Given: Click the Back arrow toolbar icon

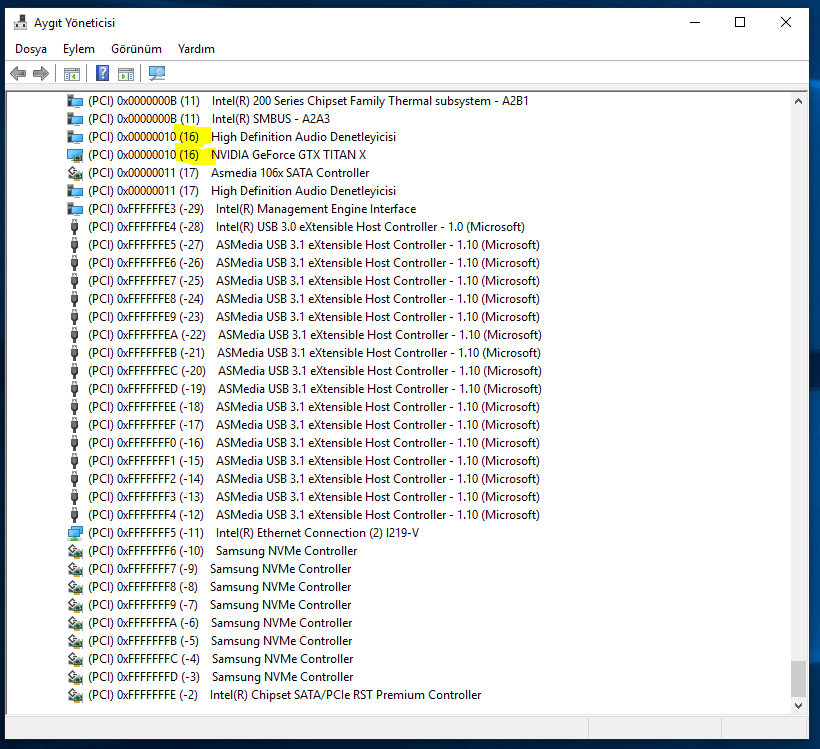Looking at the screenshot, I should [18, 74].
